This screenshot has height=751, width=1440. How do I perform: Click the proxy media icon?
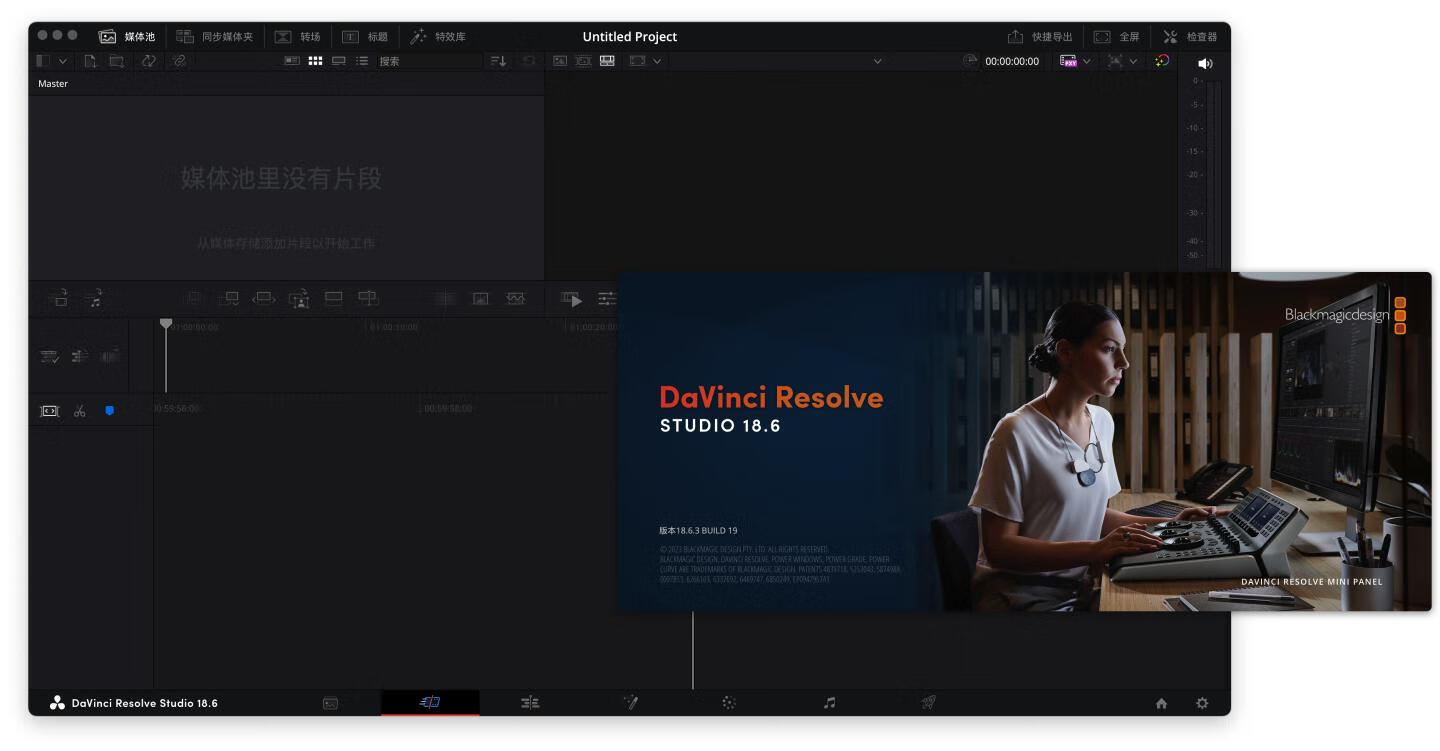click(x=1069, y=61)
